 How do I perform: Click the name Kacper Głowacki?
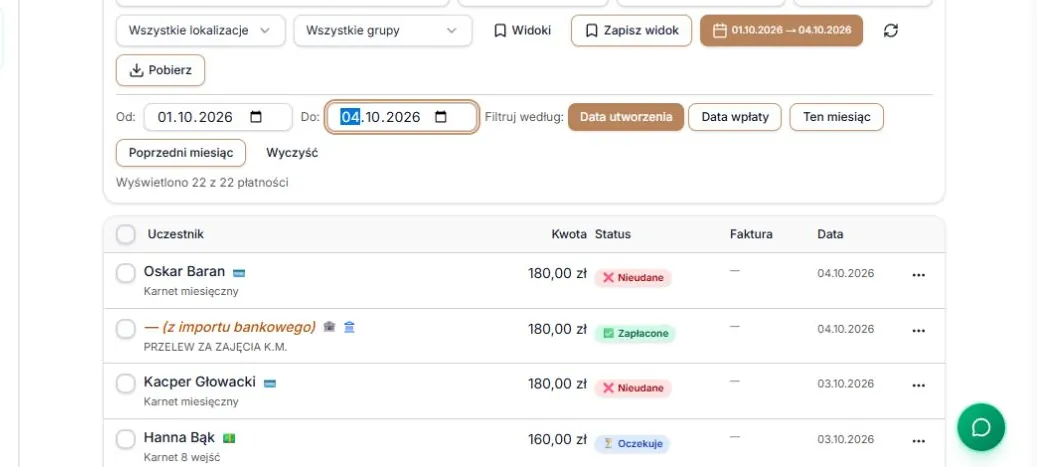[200, 382]
